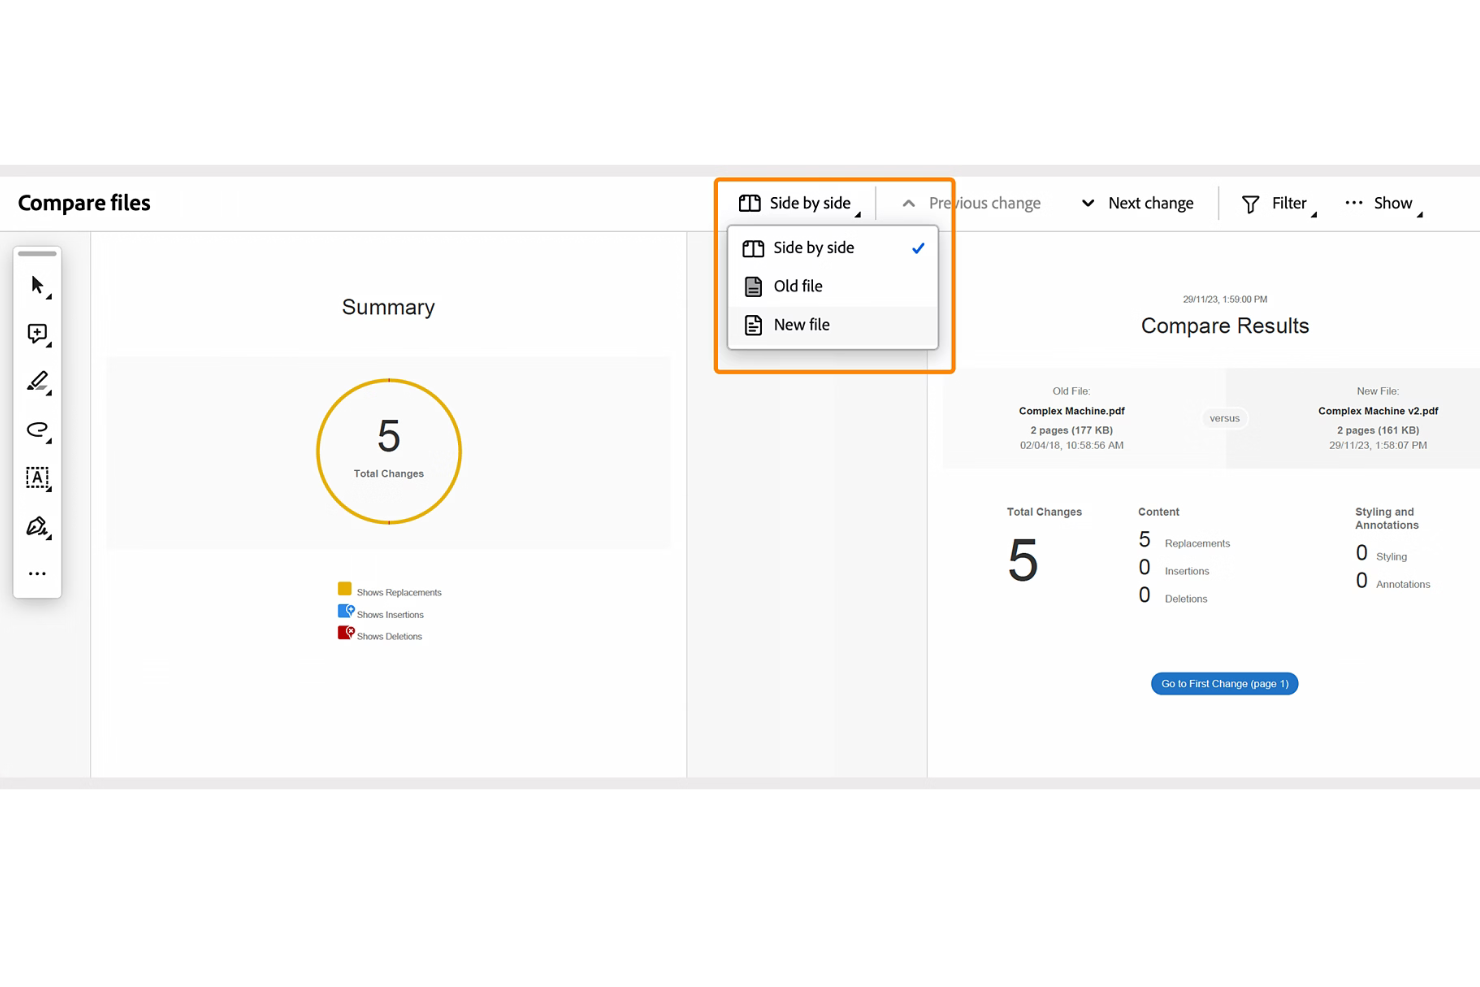Image resolution: width=1480 pixels, height=987 pixels.
Task: Select the New file view option
Action: 801,324
